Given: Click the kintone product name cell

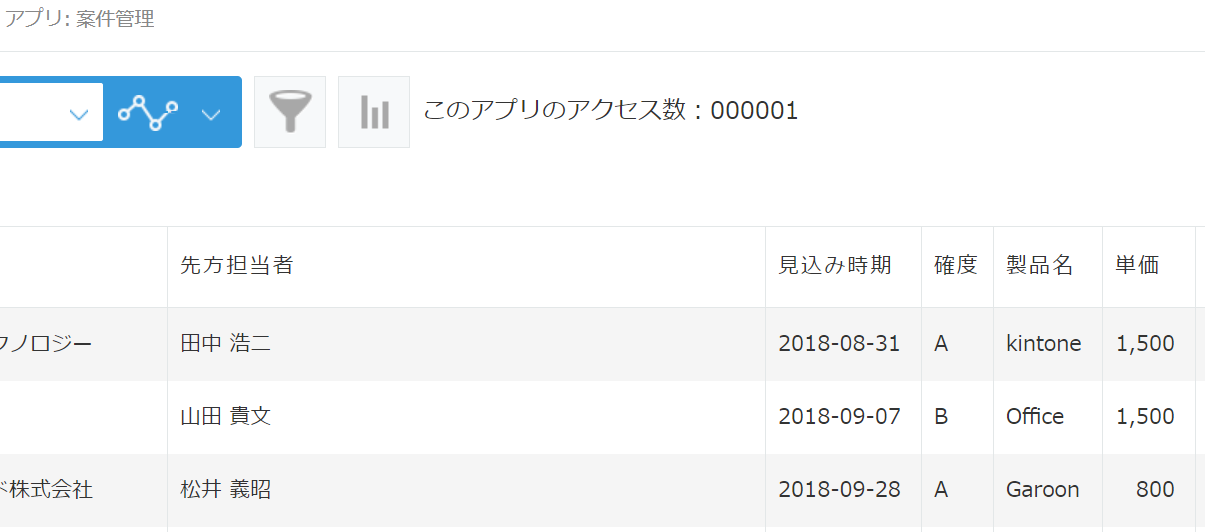Looking at the screenshot, I should pyautogui.click(x=1044, y=344).
